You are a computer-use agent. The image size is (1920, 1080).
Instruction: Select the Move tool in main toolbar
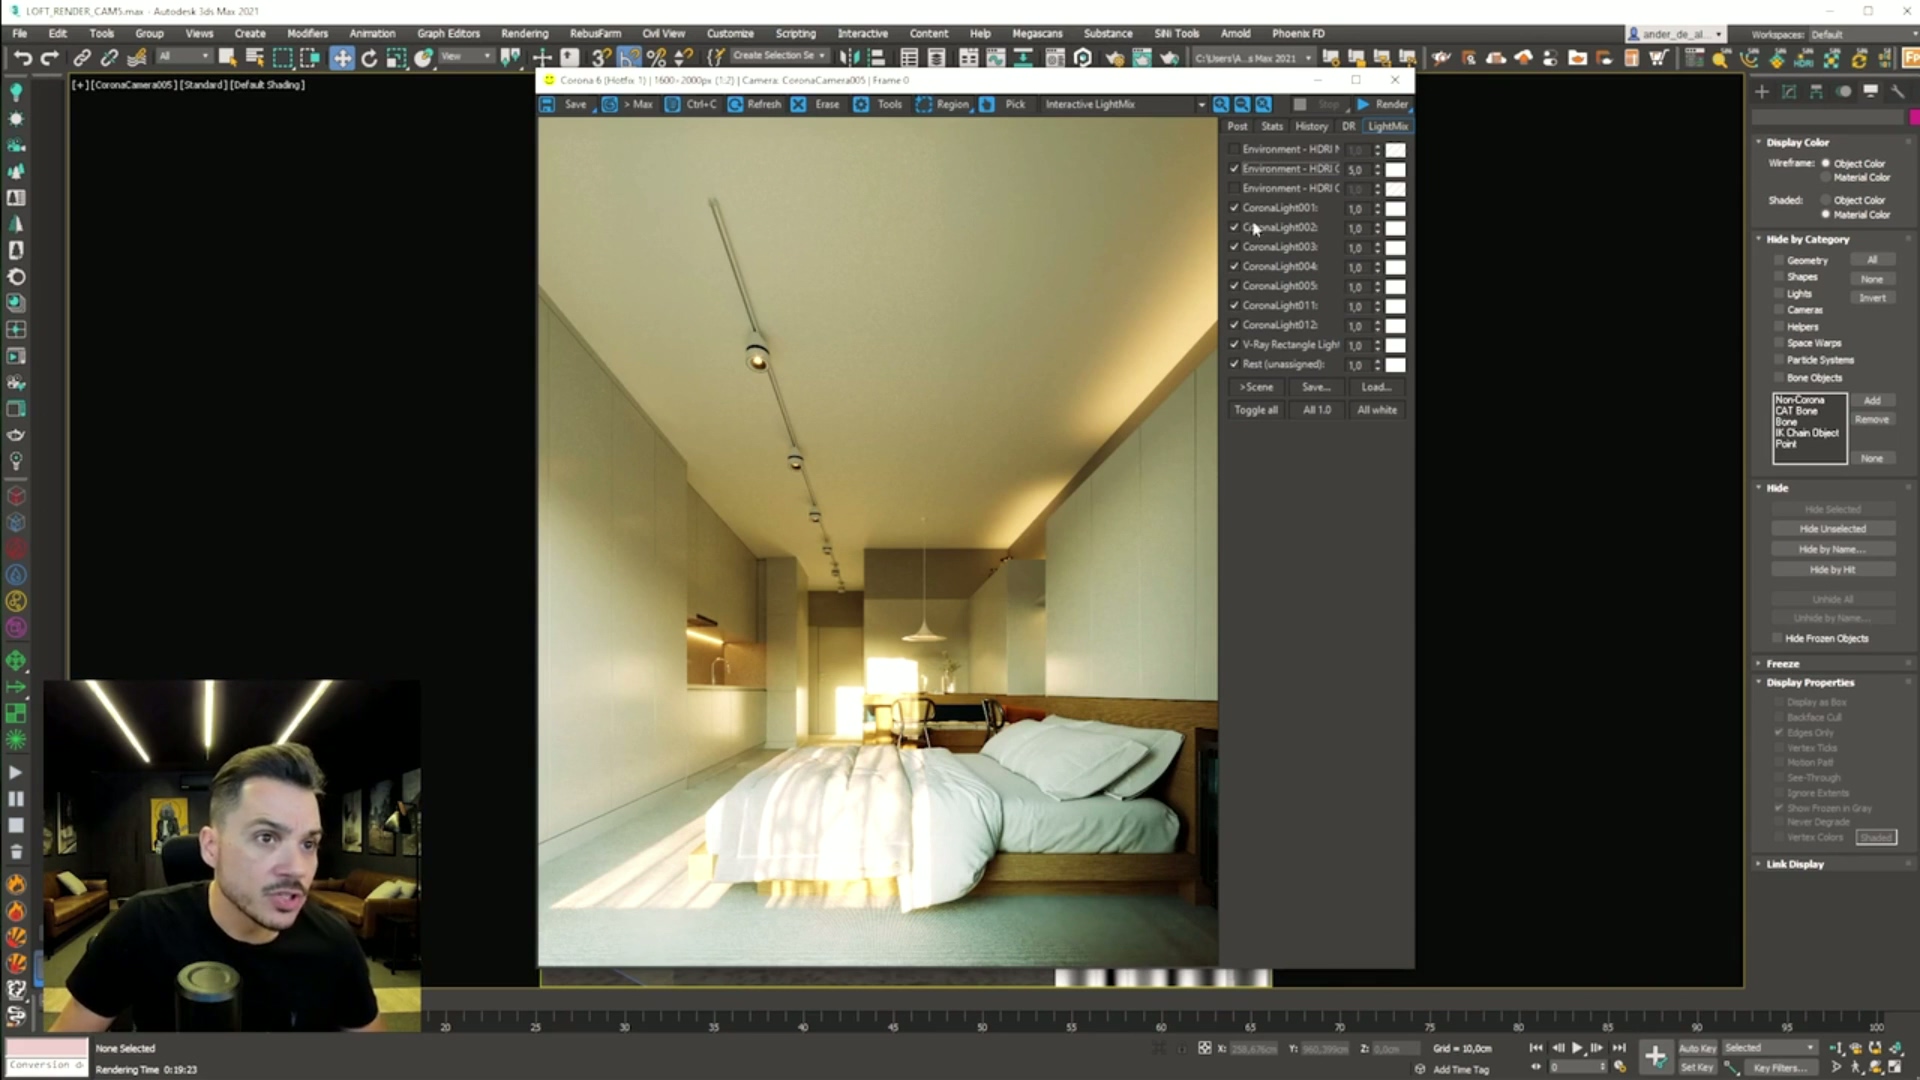(x=342, y=58)
